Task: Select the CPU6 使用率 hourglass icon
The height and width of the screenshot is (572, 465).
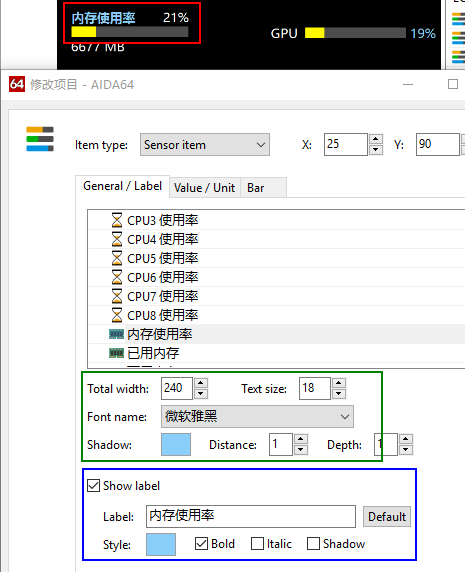Action: 117,277
